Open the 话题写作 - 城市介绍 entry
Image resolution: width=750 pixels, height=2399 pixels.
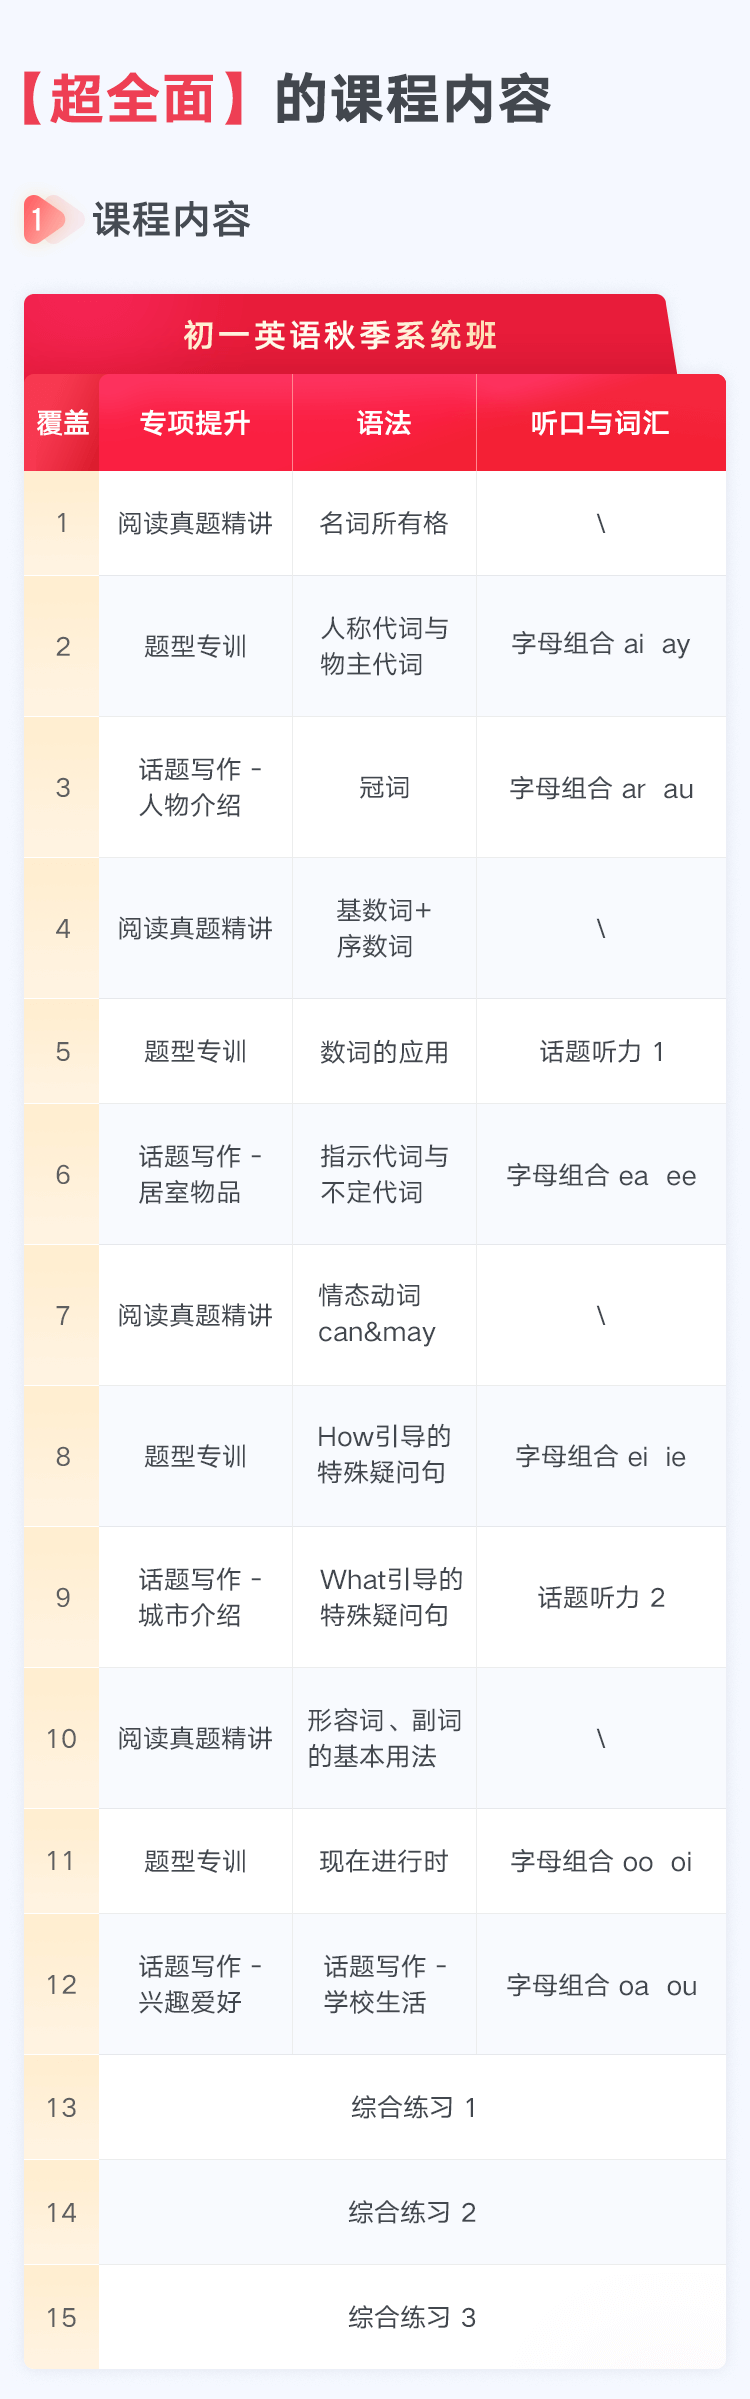[195, 1597]
